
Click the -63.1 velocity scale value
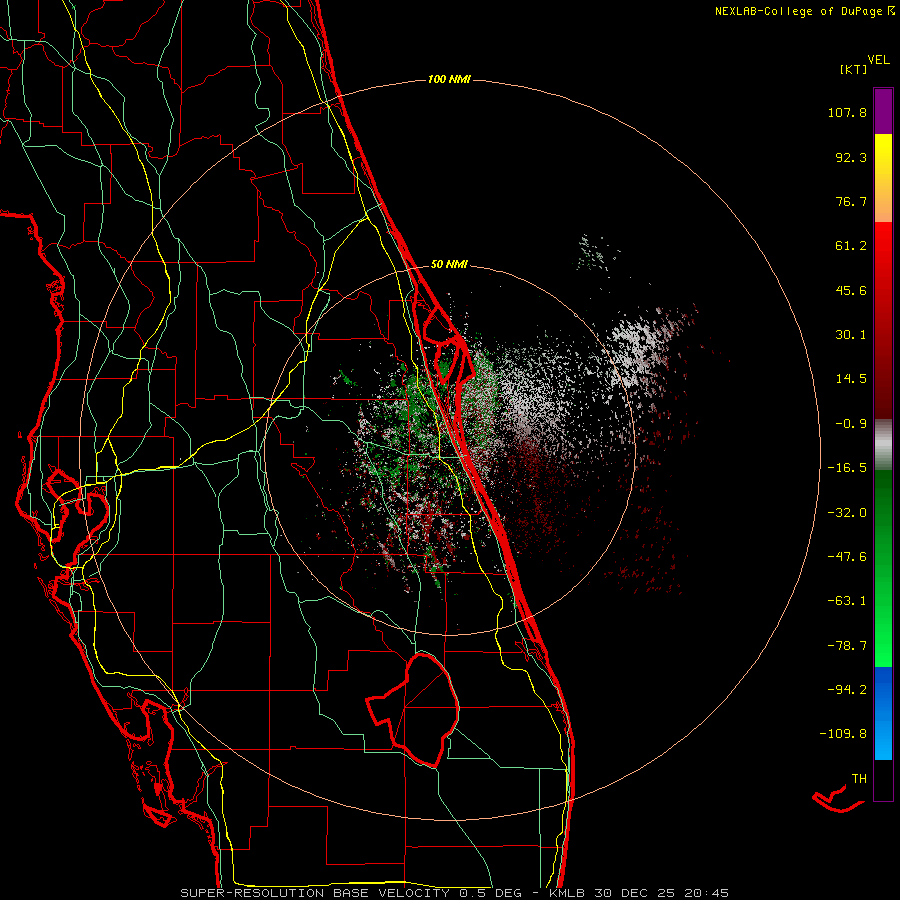coord(847,601)
